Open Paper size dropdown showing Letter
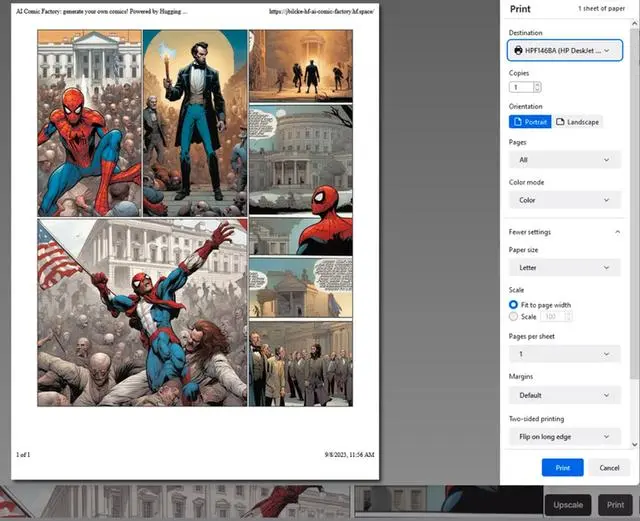The width and height of the screenshot is (640, 521). 564,268
